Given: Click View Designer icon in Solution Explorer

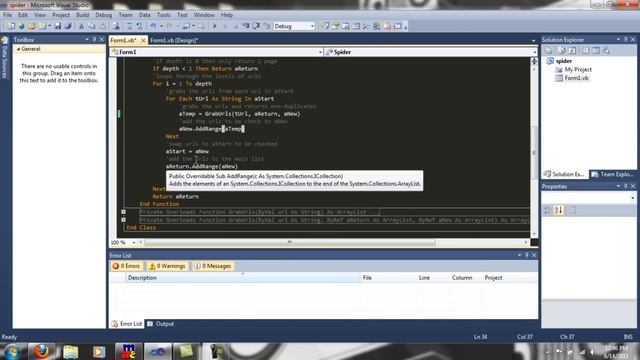Looking at the screenshot, I should 596,51.
